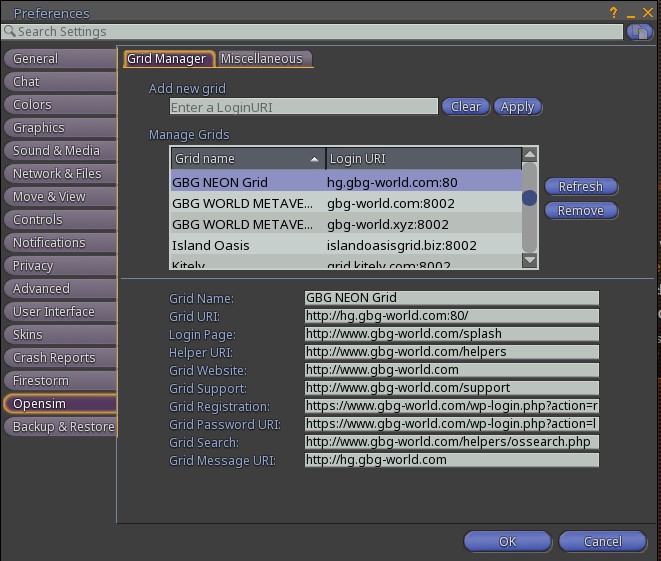Click the Enter a LoginURI field
Screen dimensions: 661x561
[x=303, y=107]
